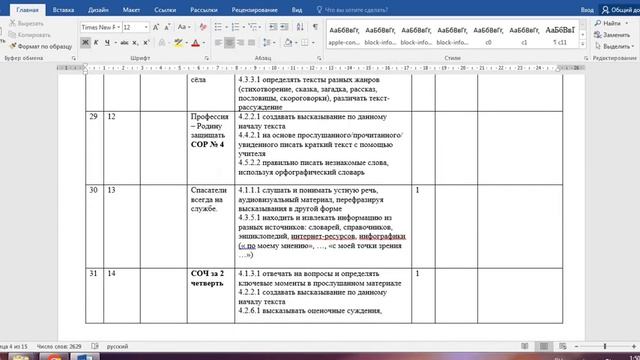The image size is (640, 360).
Task: Cut selection with Вырезать
Action: [x=27, y=23]
